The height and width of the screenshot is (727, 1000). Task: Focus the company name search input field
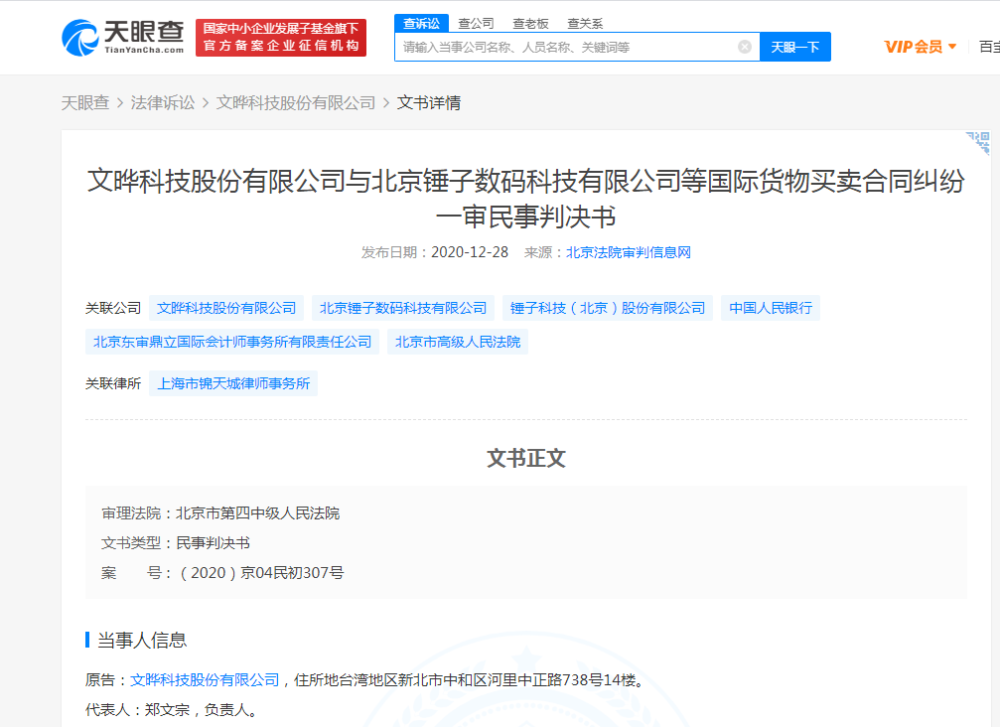point(565,47)
